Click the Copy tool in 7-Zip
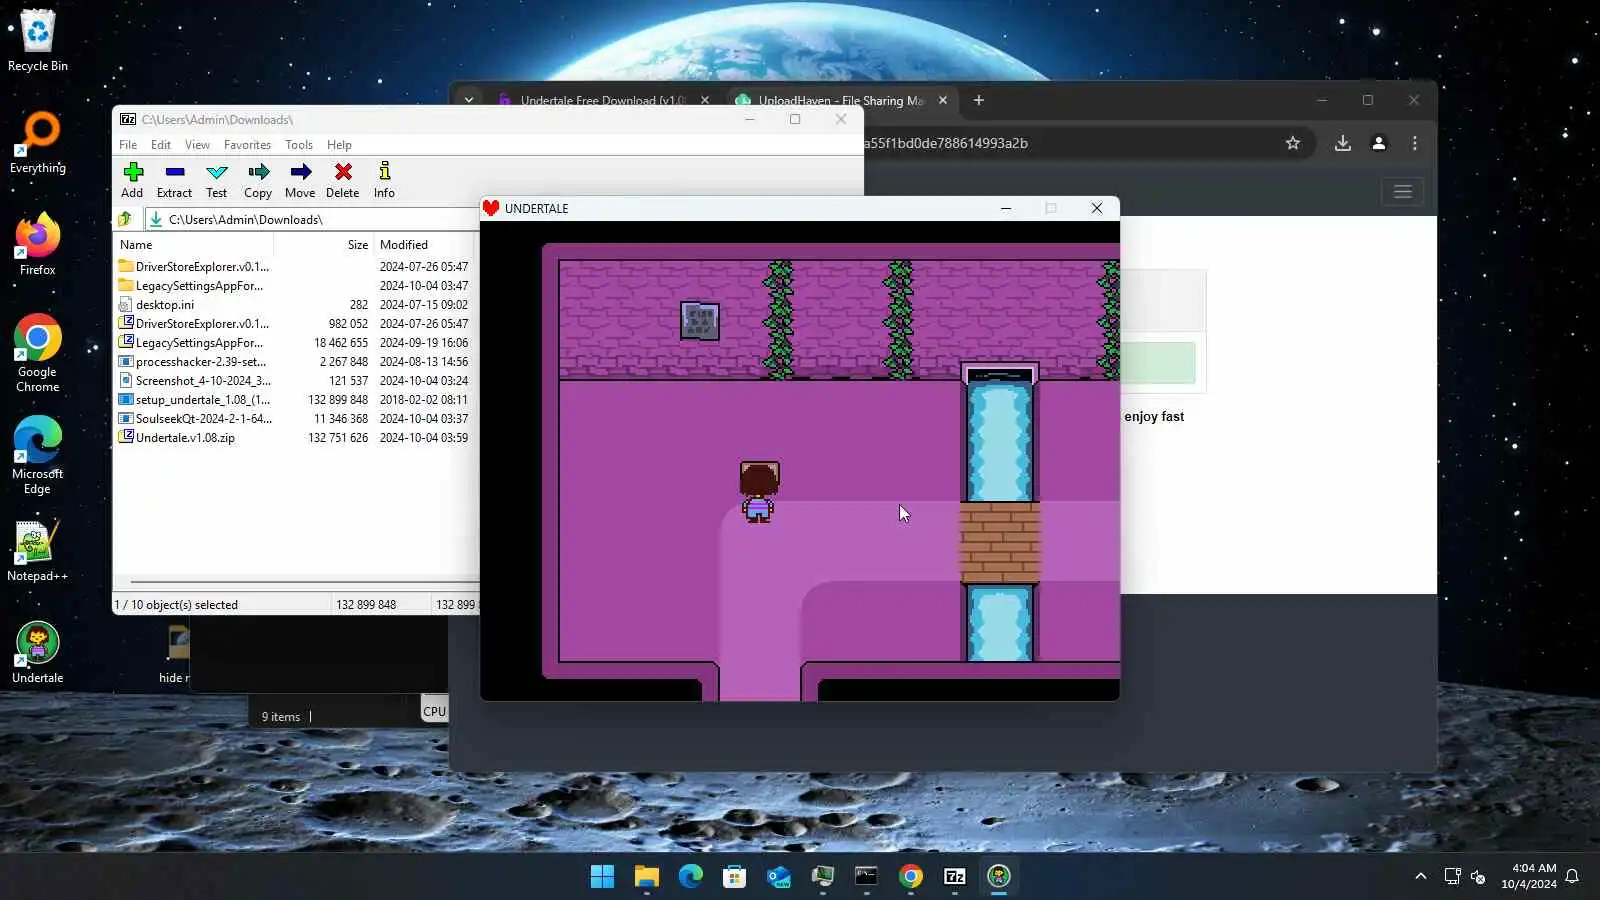Screen dimensions: 1600x900 258,180
